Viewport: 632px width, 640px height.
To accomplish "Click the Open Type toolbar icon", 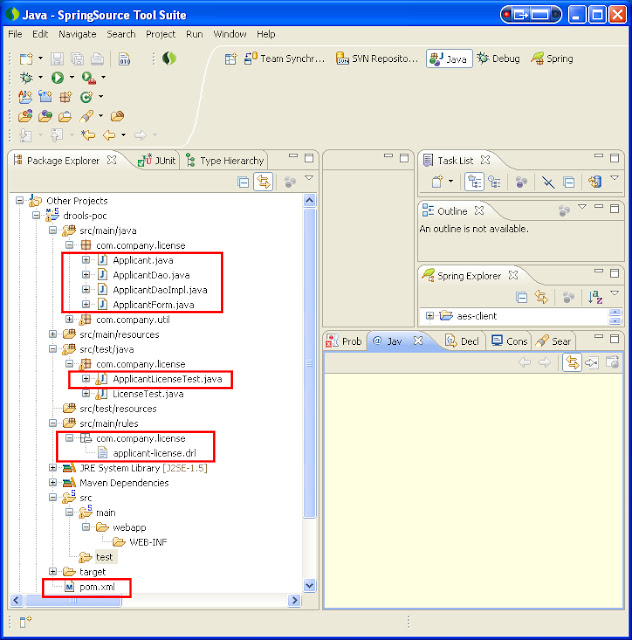I will pos(25,116).
